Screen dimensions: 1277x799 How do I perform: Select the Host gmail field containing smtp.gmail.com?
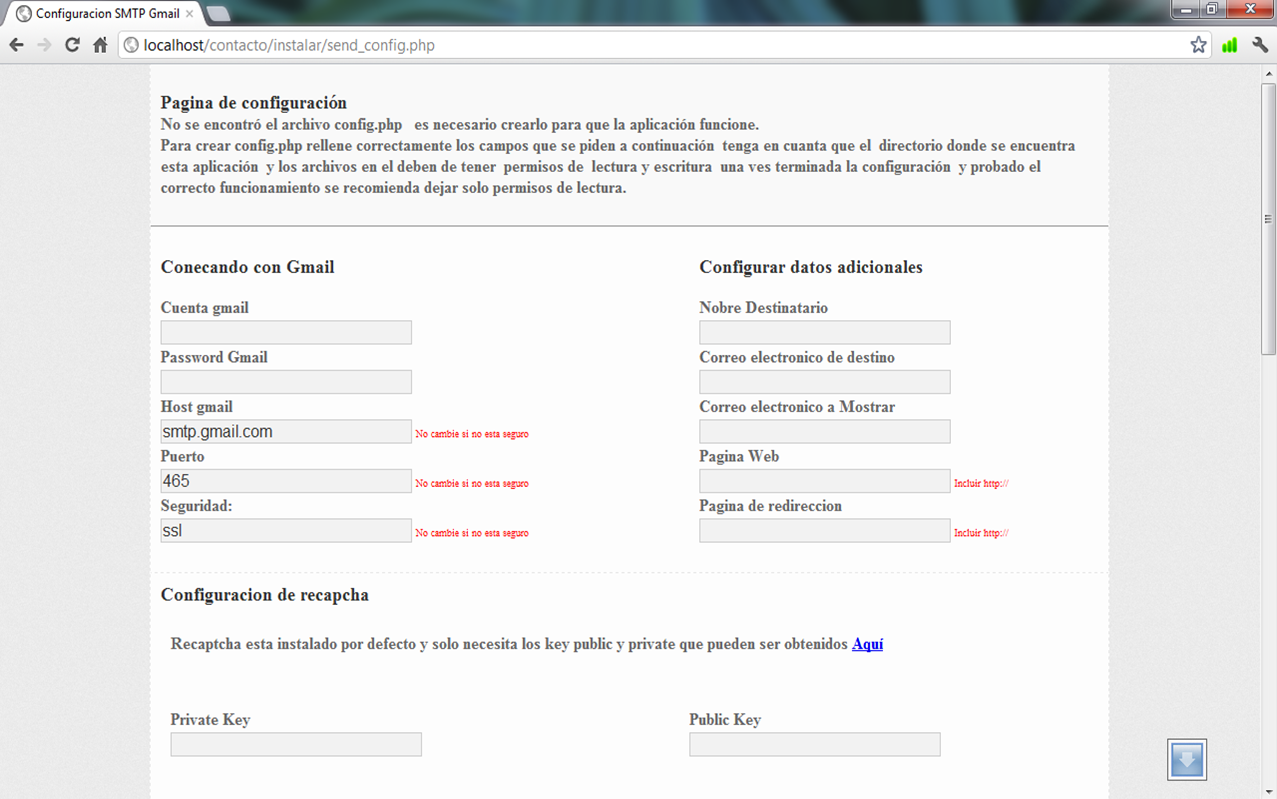[285, 431]
